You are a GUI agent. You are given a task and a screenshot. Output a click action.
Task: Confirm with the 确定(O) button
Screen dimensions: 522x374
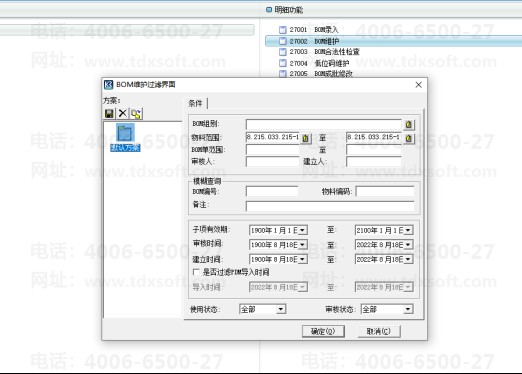[x=323, y=331]
